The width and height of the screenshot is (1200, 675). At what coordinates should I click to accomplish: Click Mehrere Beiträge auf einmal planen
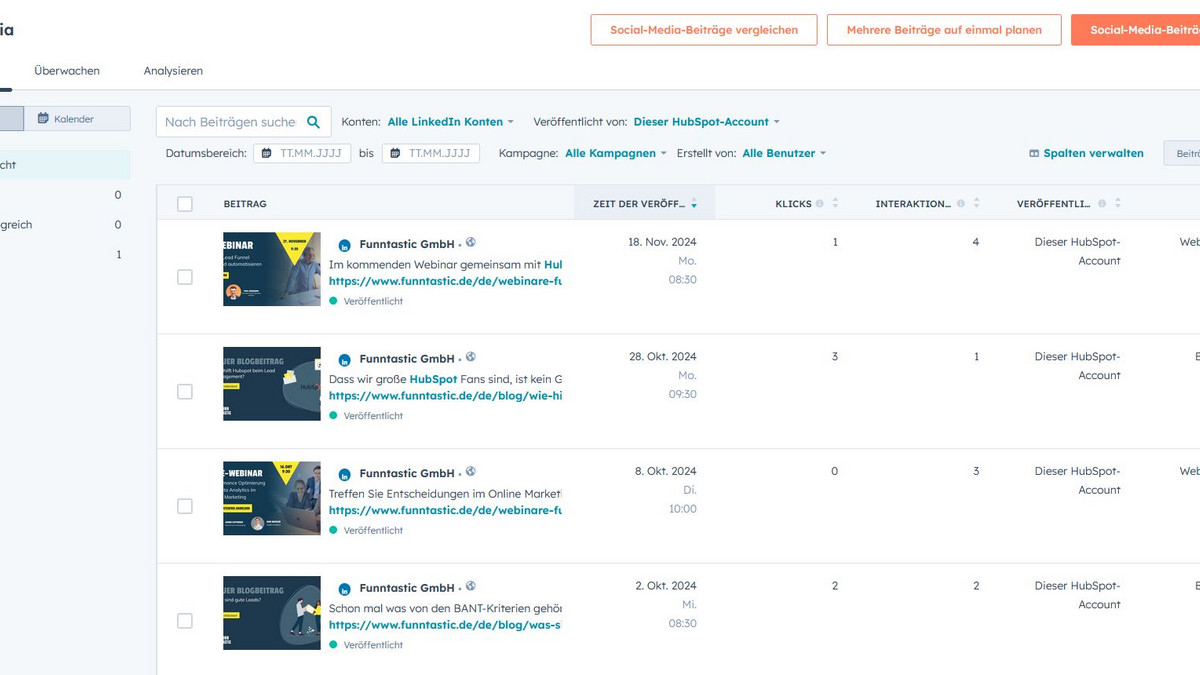(x=944, y=30)
